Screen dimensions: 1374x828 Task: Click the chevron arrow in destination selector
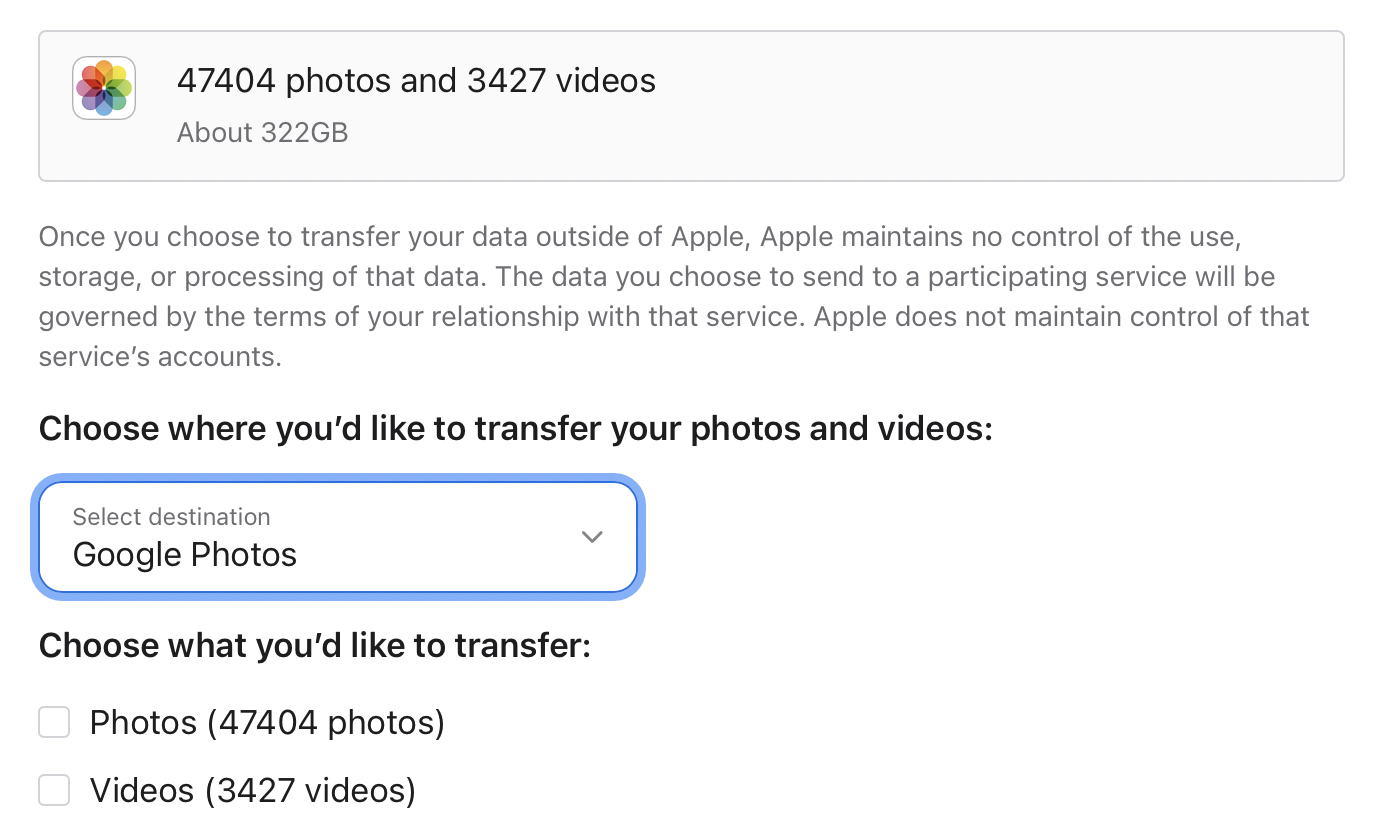(x=592, y=537)
